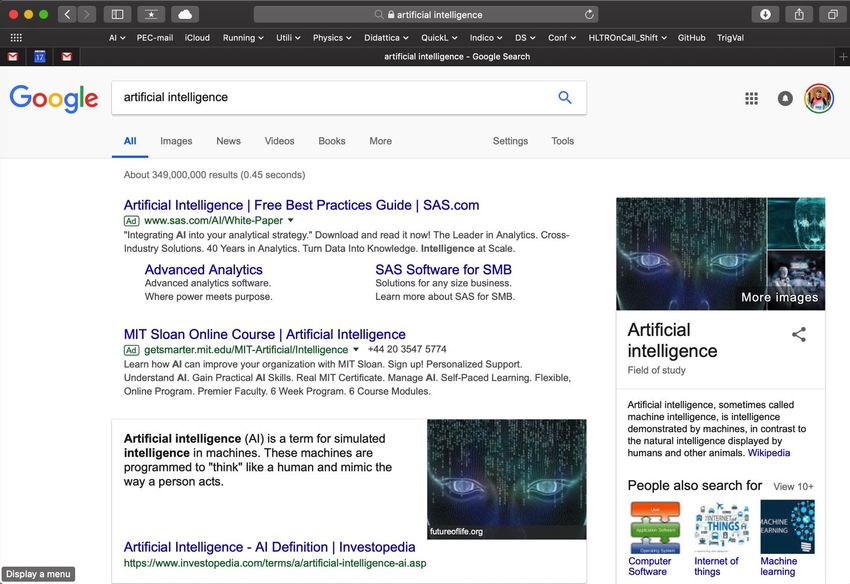The image size is (850, 584).
Task: Open the Machine learning related thumbnail
Action: point(787,527)
